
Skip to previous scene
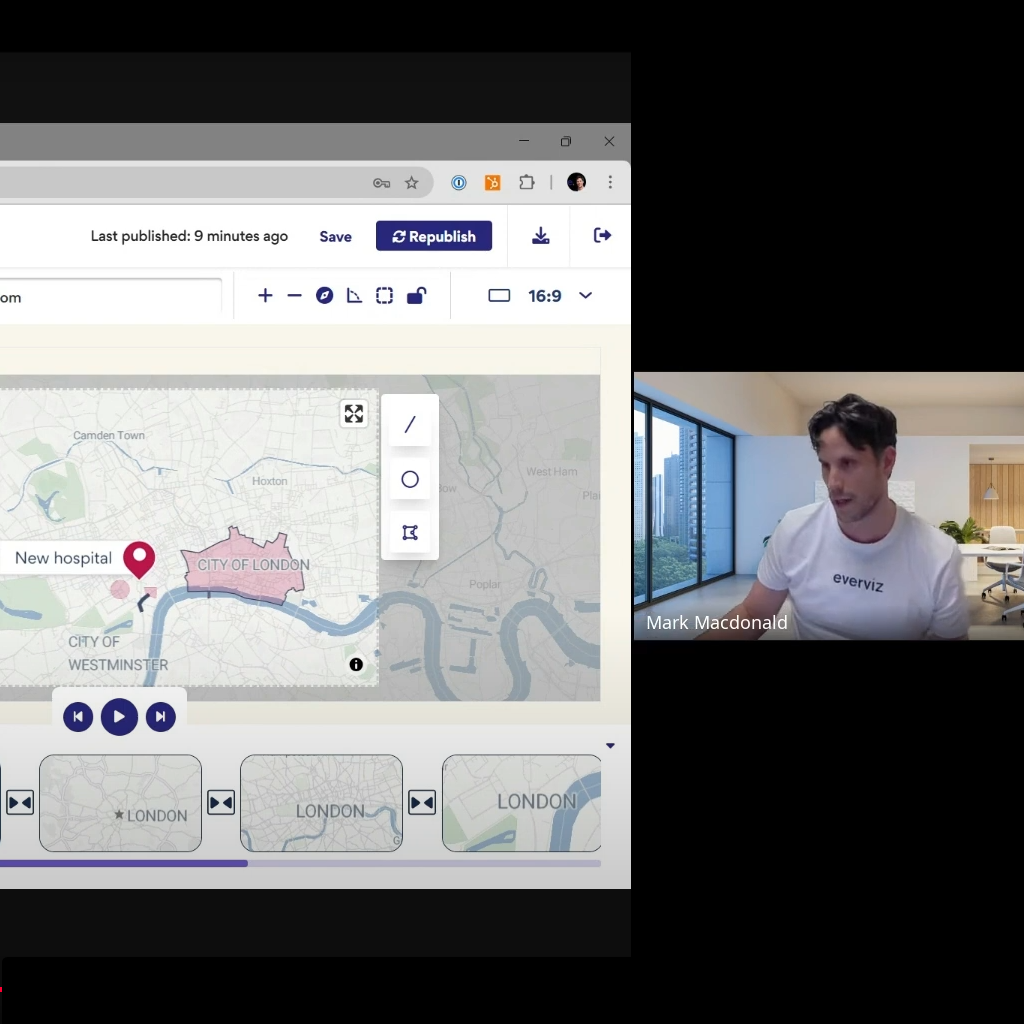click(x=78, y=717)
